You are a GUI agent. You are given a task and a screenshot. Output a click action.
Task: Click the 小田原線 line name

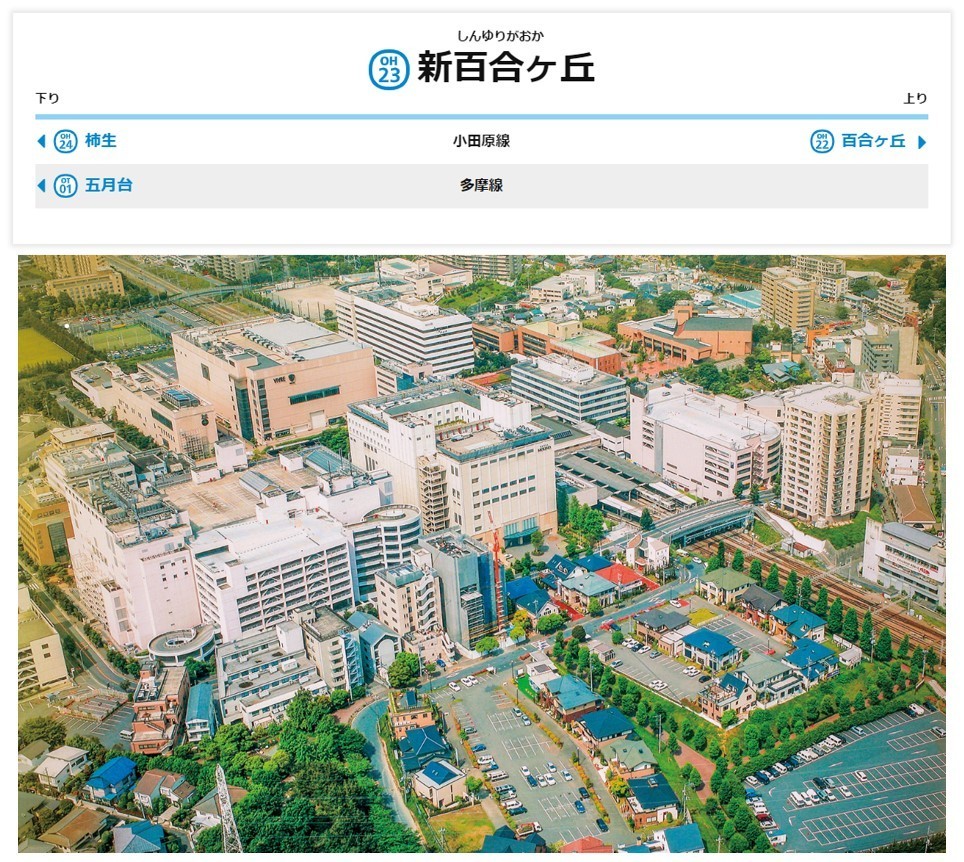point(481,141)
